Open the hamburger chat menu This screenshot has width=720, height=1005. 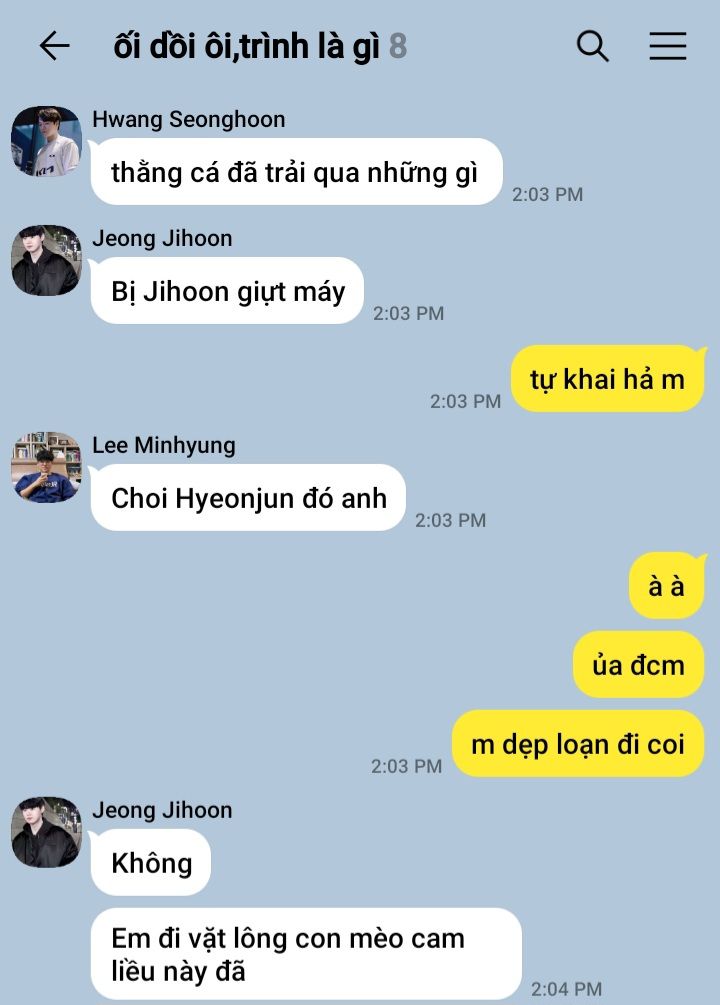667,46
